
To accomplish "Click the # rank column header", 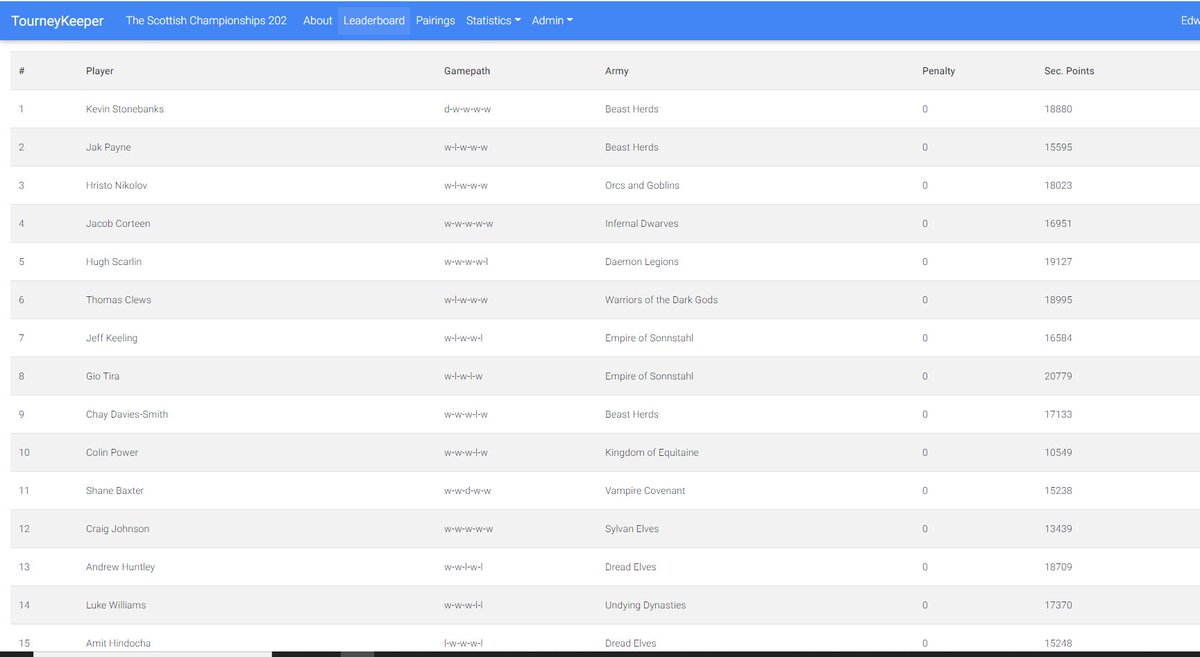I will [x=21, y=71].
